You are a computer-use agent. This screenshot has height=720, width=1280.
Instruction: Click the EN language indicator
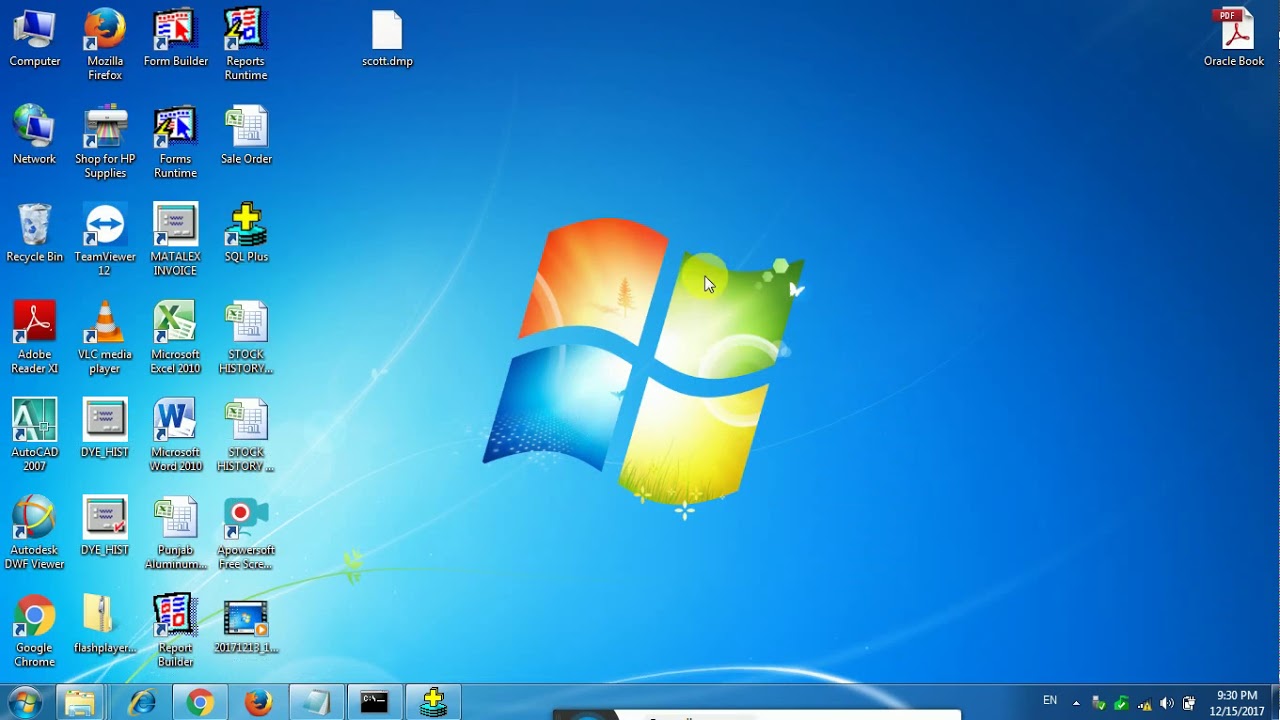coord(1050,701)
